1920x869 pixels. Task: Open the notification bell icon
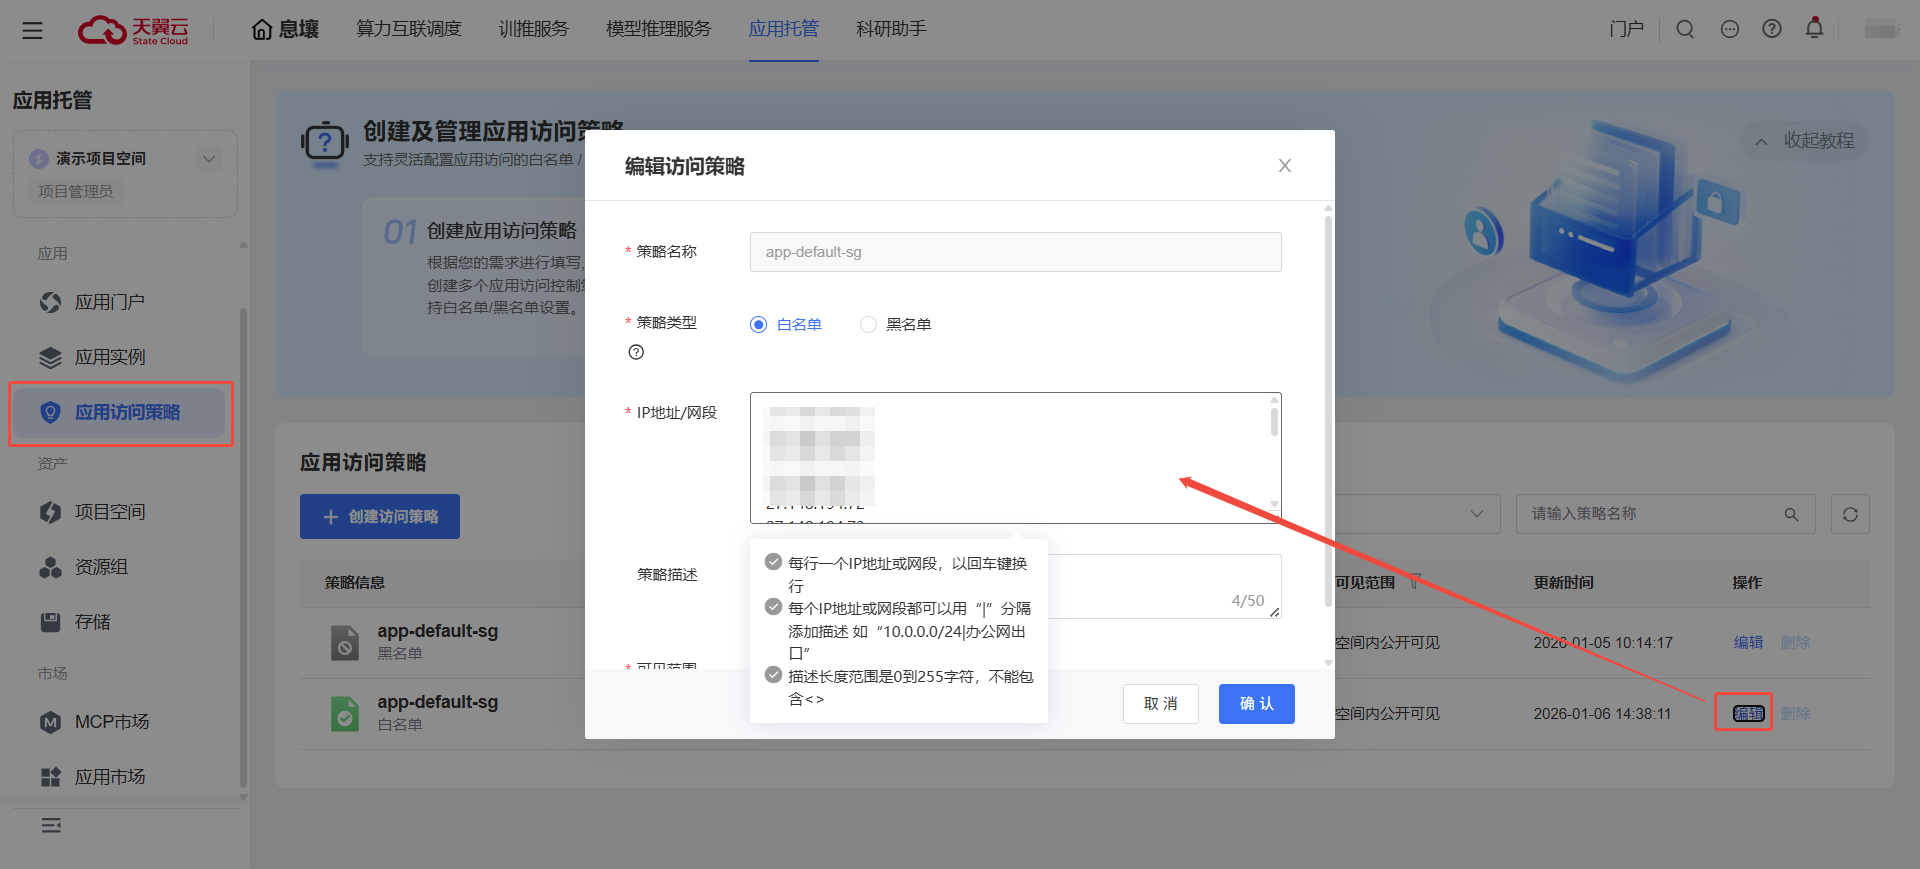(1814, 29)
